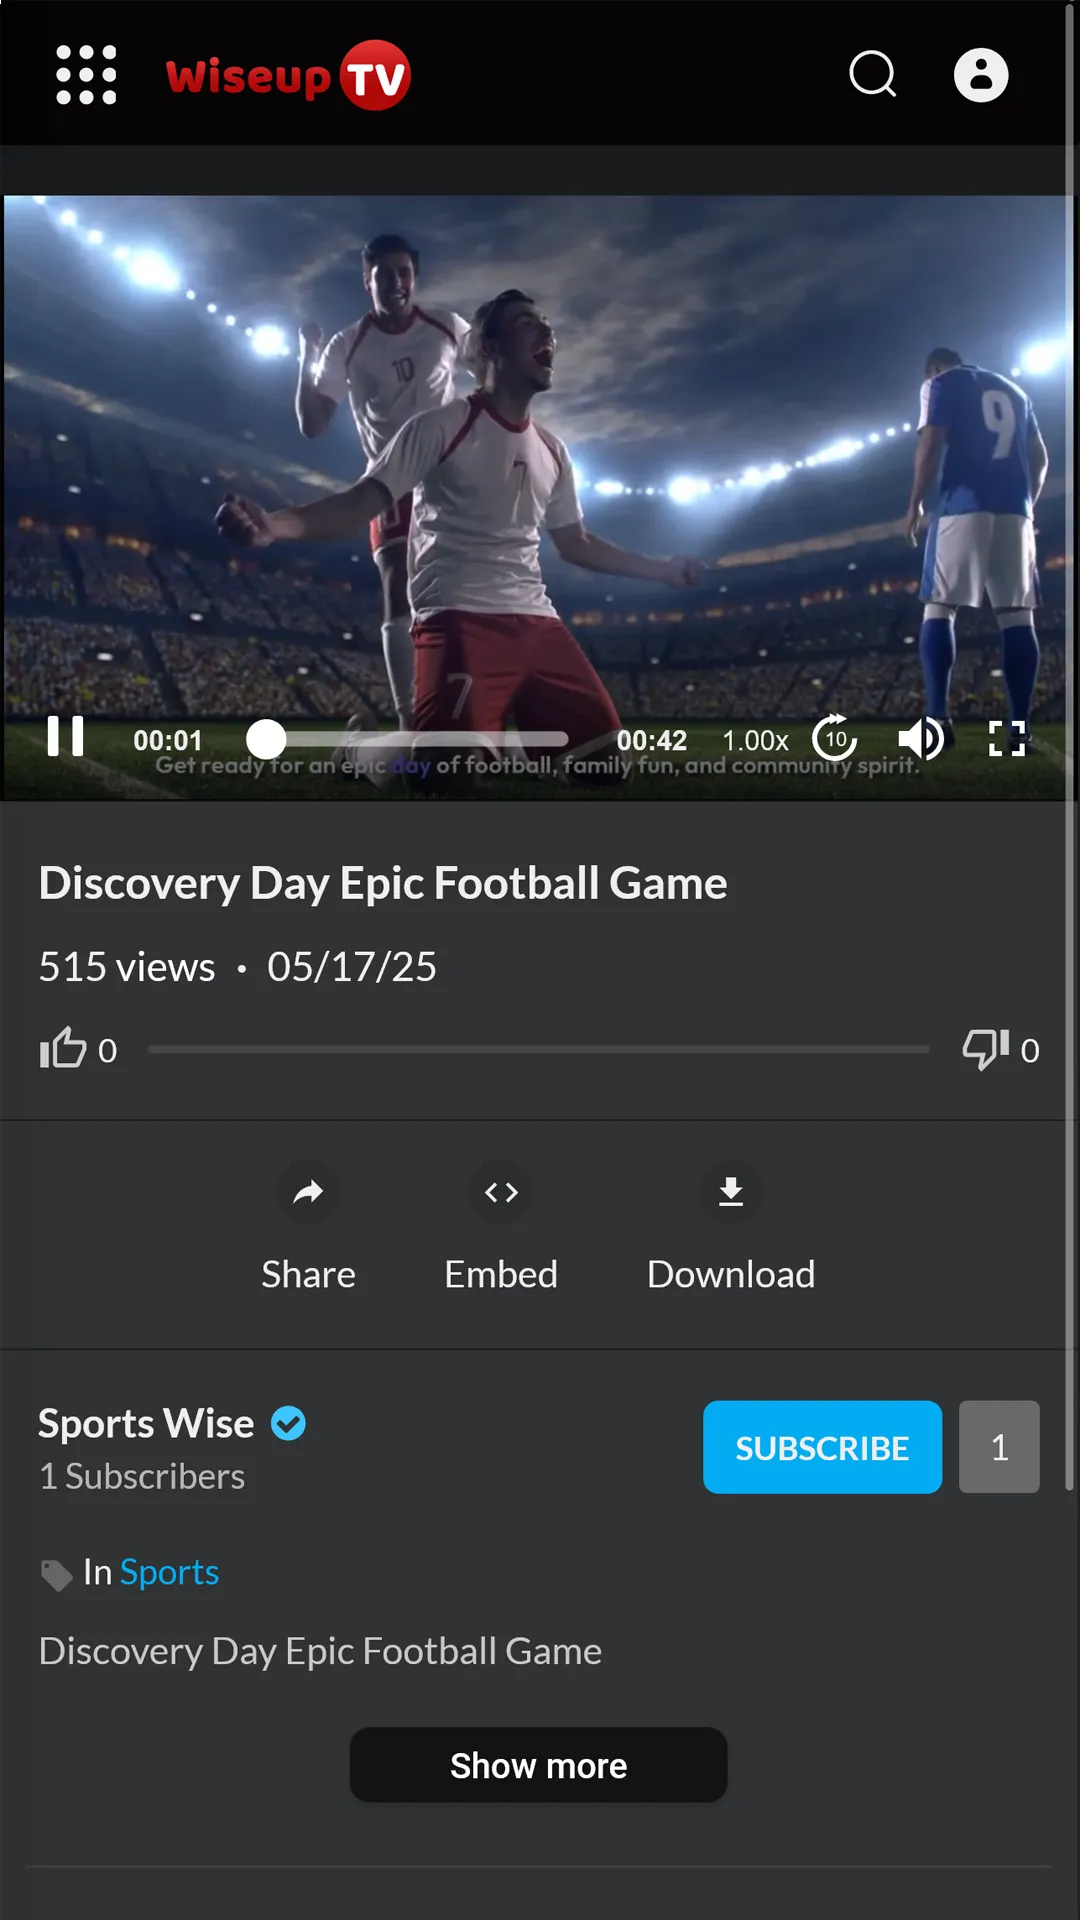Go to the Wiseup TV logo home
The width and height of the screenshot is (1080, 1920).
(x=288, y=75)
